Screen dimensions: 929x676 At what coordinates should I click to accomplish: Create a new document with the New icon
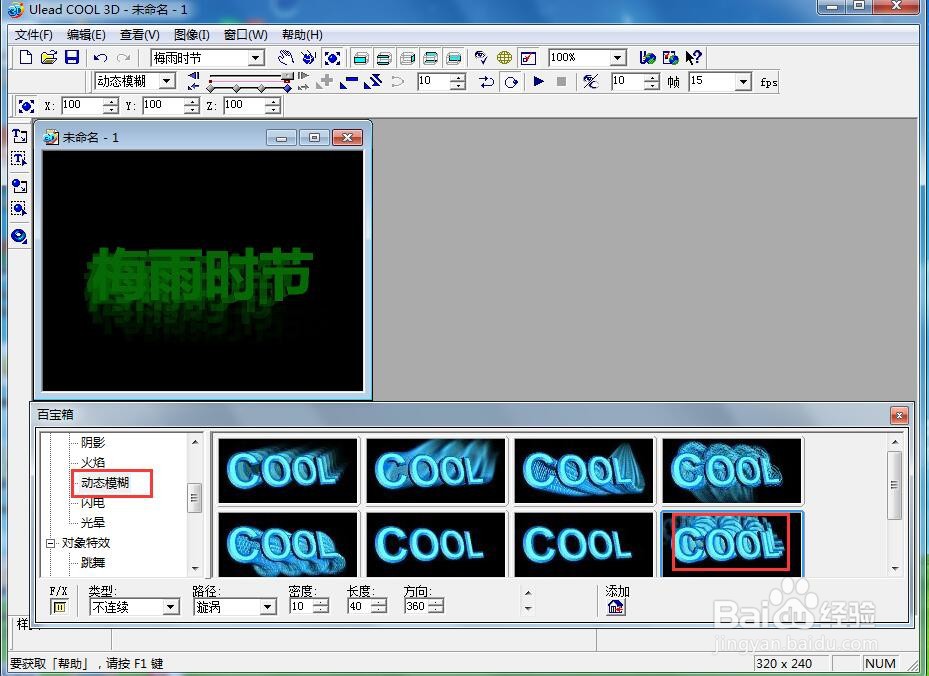[25, 57]
